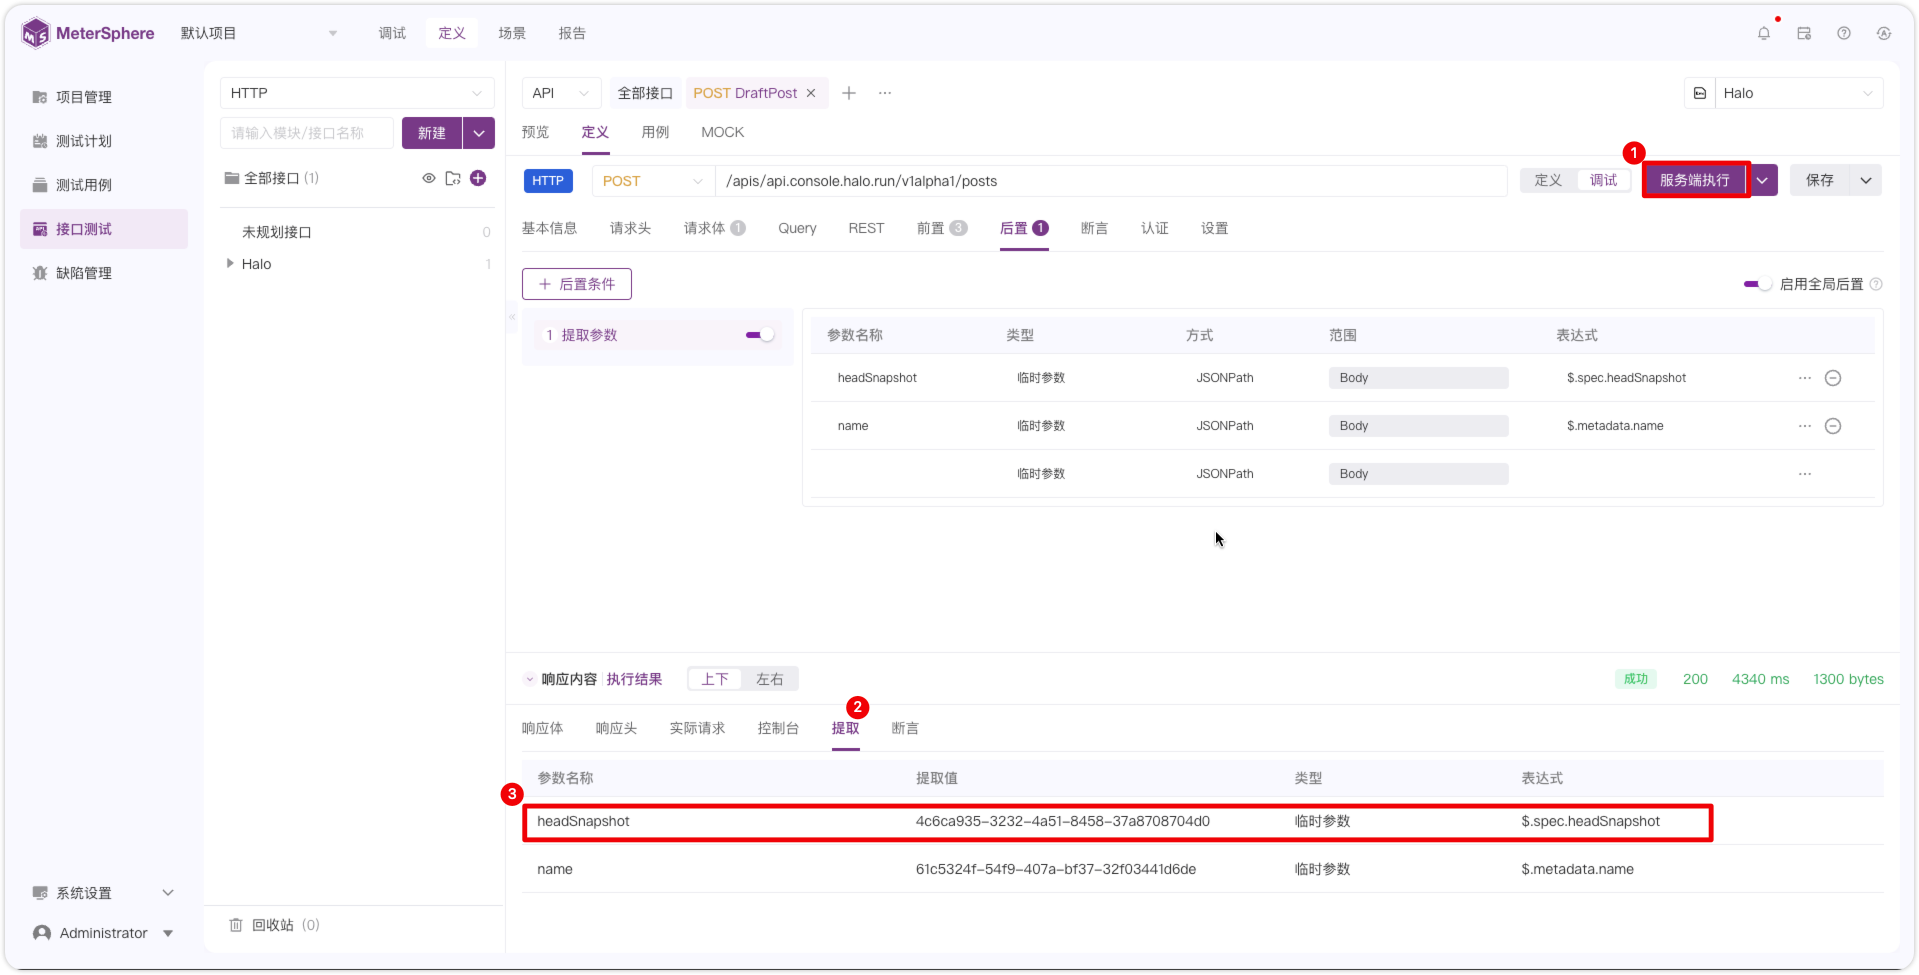
Task: Expand 系统设置 in the sidebar
Action: point(104,893)
